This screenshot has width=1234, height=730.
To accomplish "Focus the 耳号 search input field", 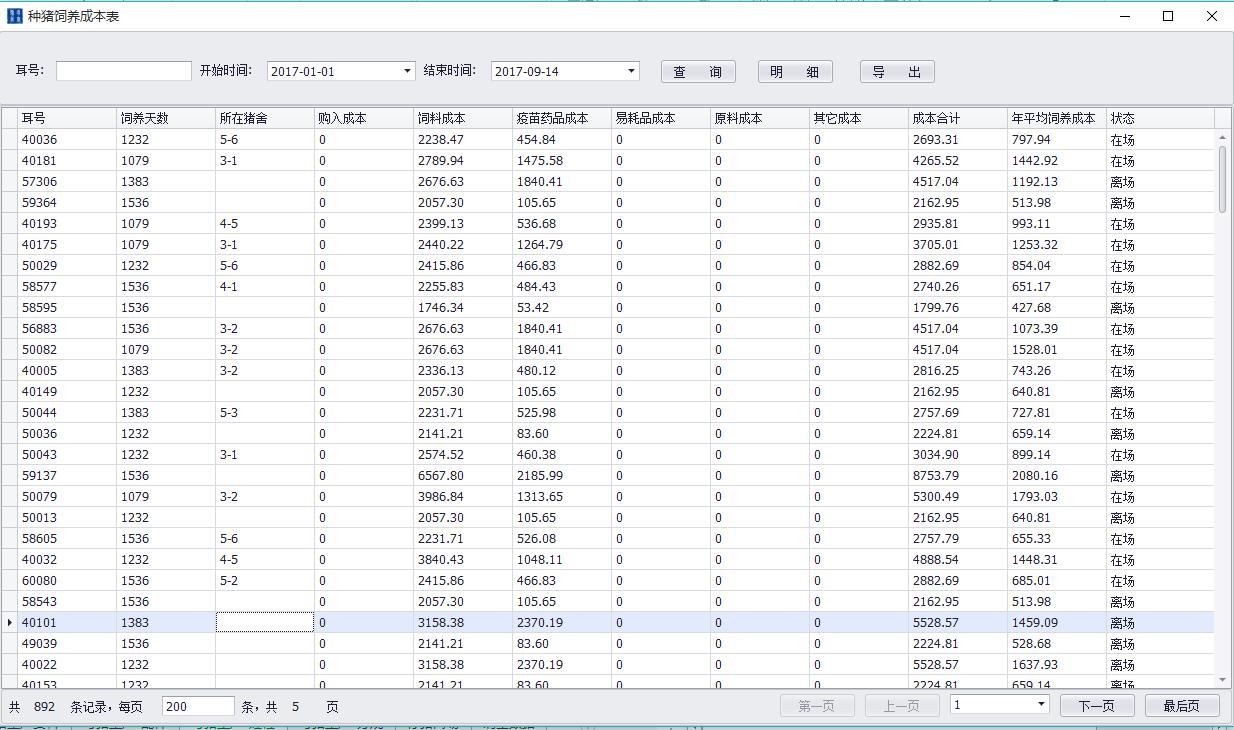I will point(124,71).
